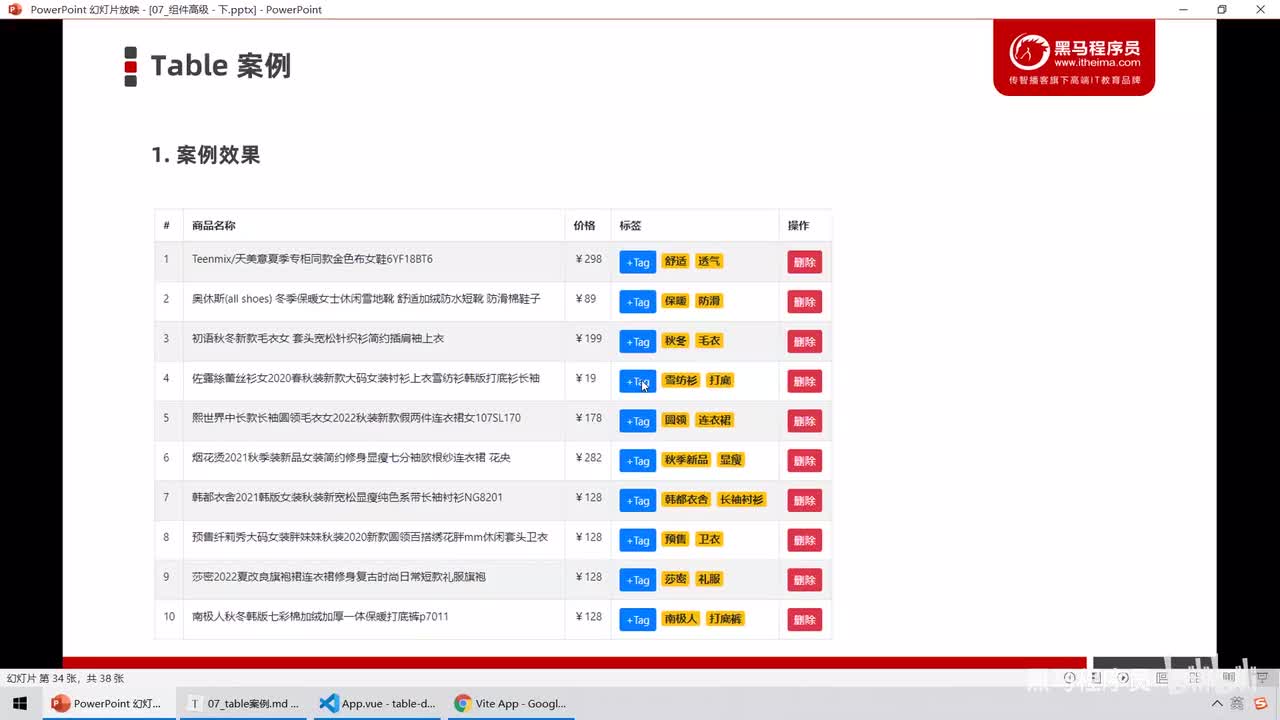Click +Tag for the 烟花烫 row

click(x=637, y=461)
